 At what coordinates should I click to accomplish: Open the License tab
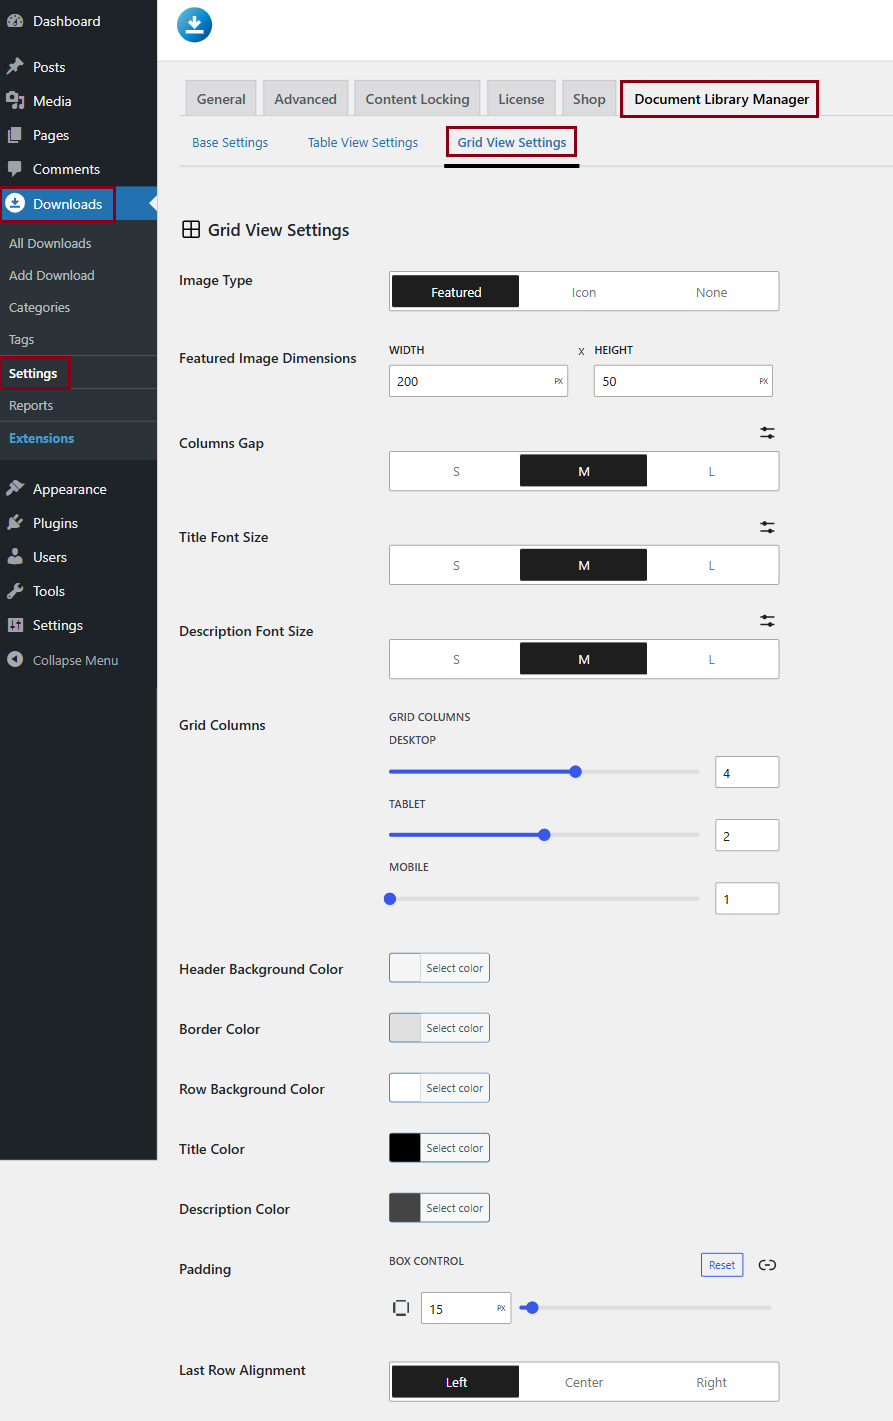pyautogui.click(x=521, y=99)
